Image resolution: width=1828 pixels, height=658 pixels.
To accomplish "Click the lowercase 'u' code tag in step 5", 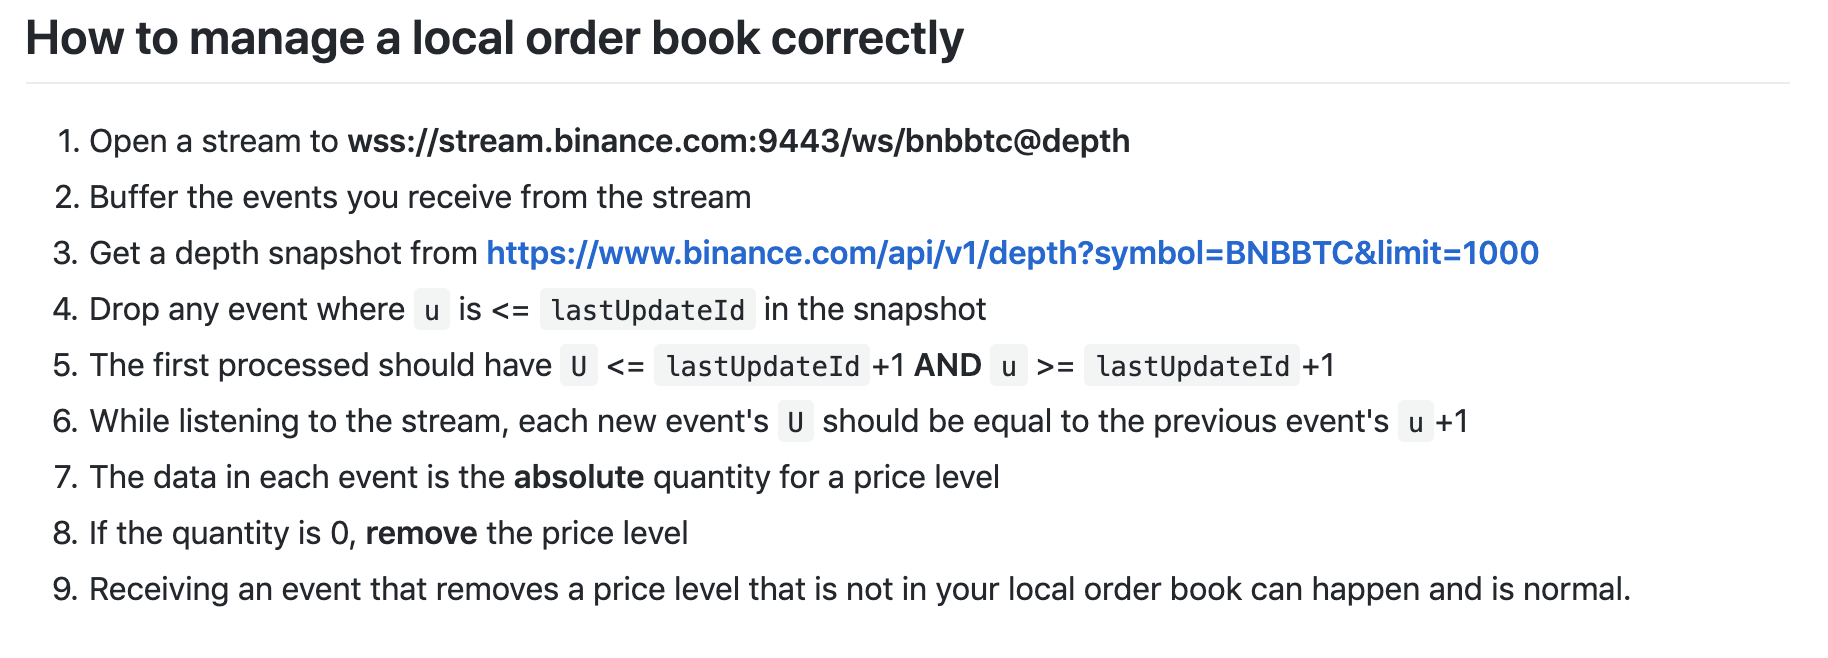I will pyautogui.click(x=1009, y=366).
